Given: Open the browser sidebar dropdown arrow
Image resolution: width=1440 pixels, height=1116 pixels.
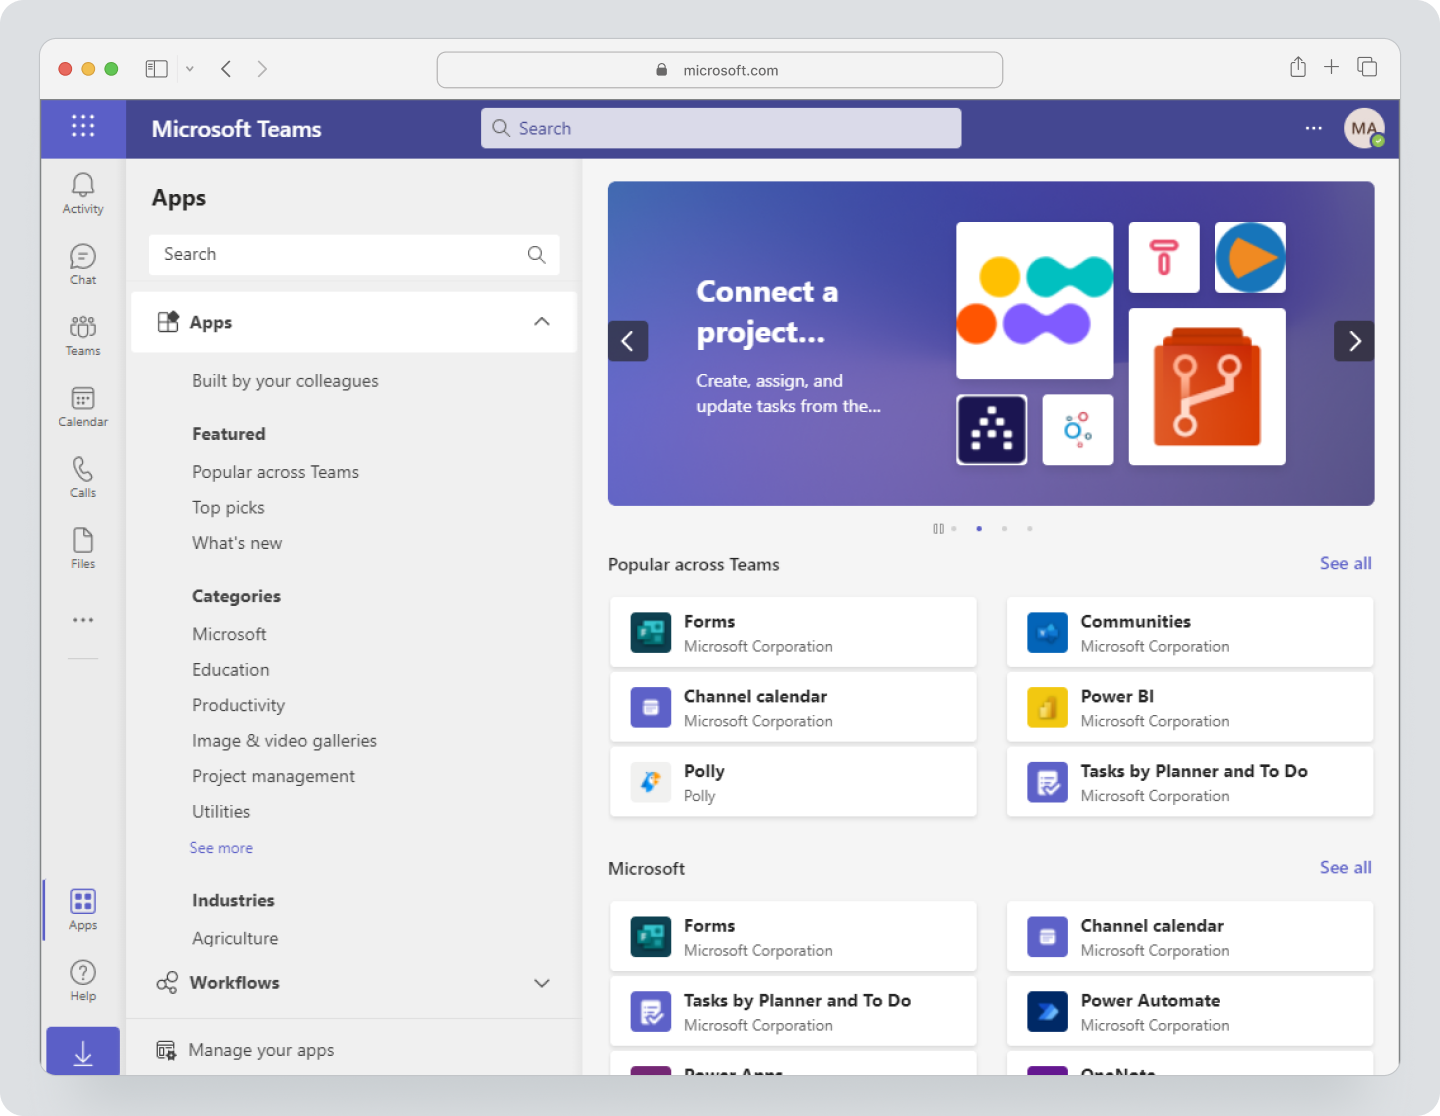Looking at the screenshot, I should (189, 68).
